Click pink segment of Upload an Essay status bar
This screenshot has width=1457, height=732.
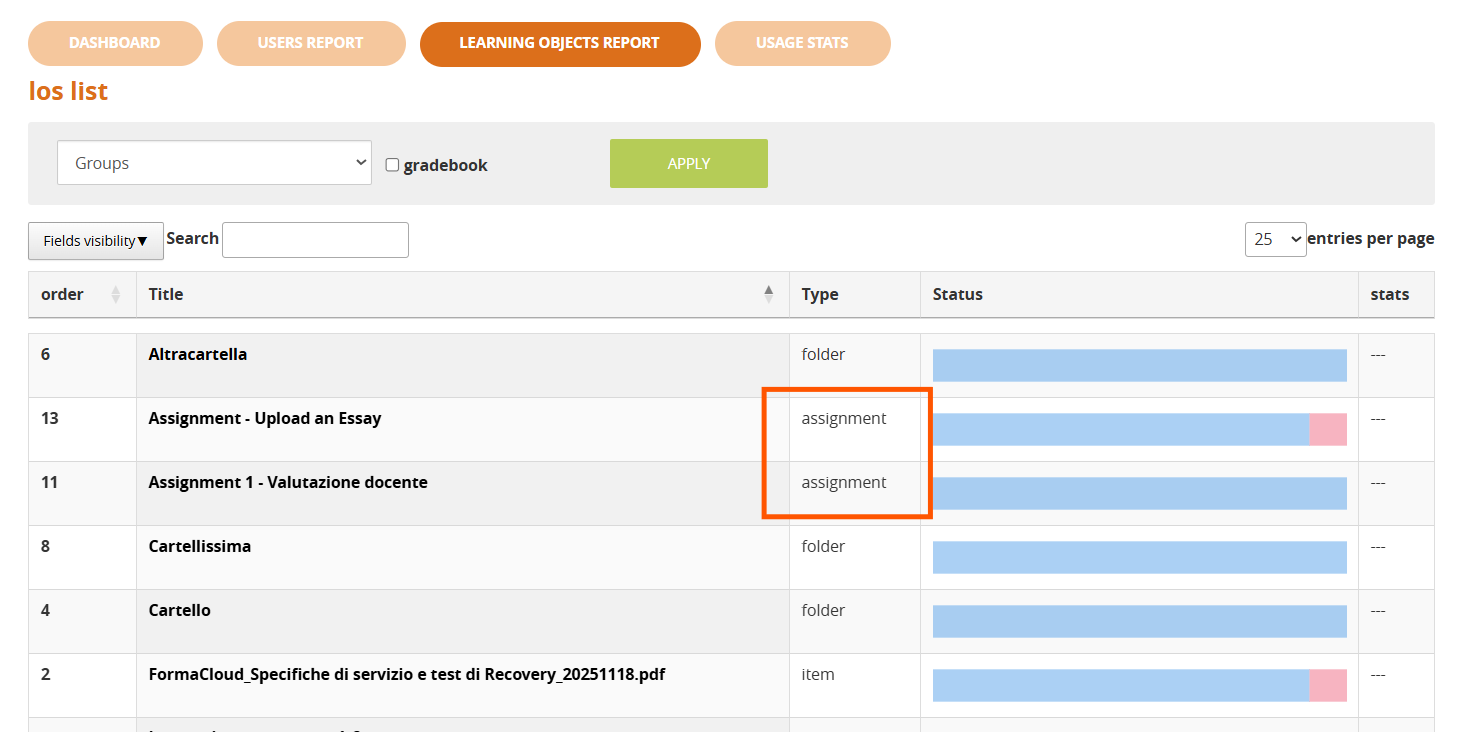[1328, 430]
